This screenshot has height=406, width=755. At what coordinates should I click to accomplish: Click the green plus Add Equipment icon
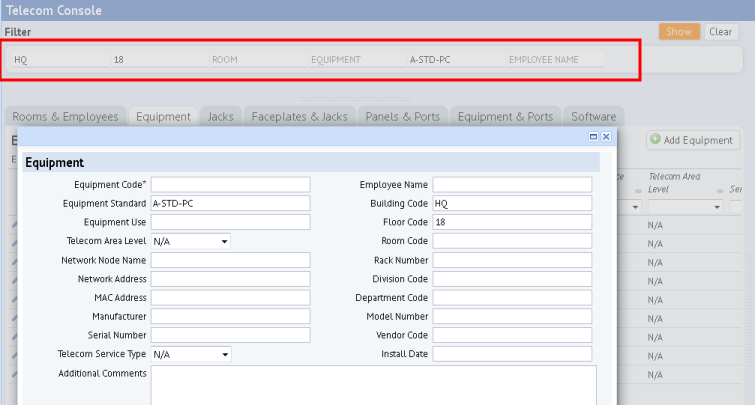click(x=655, y=140)
